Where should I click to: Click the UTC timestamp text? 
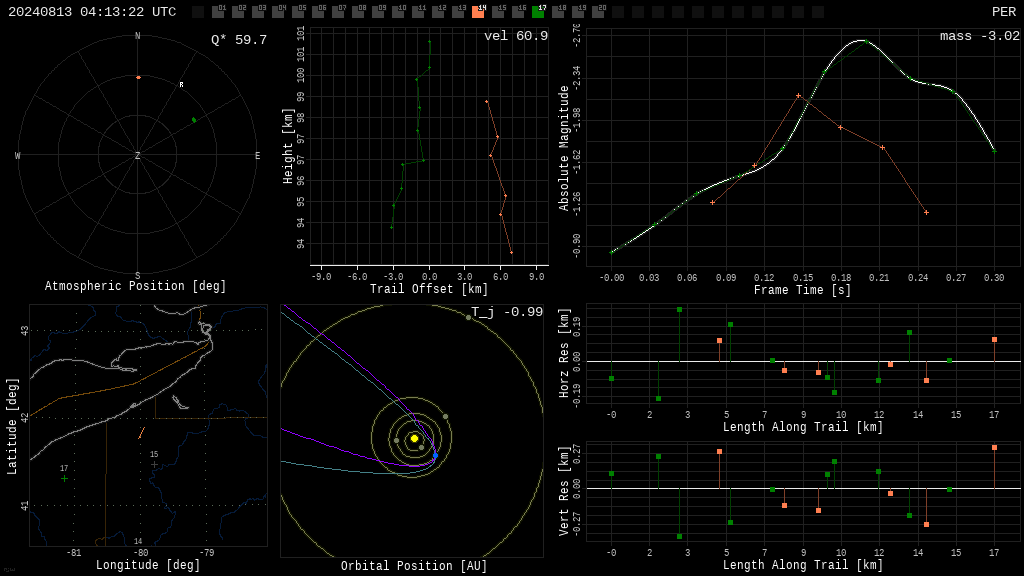[x=92, y=12]
